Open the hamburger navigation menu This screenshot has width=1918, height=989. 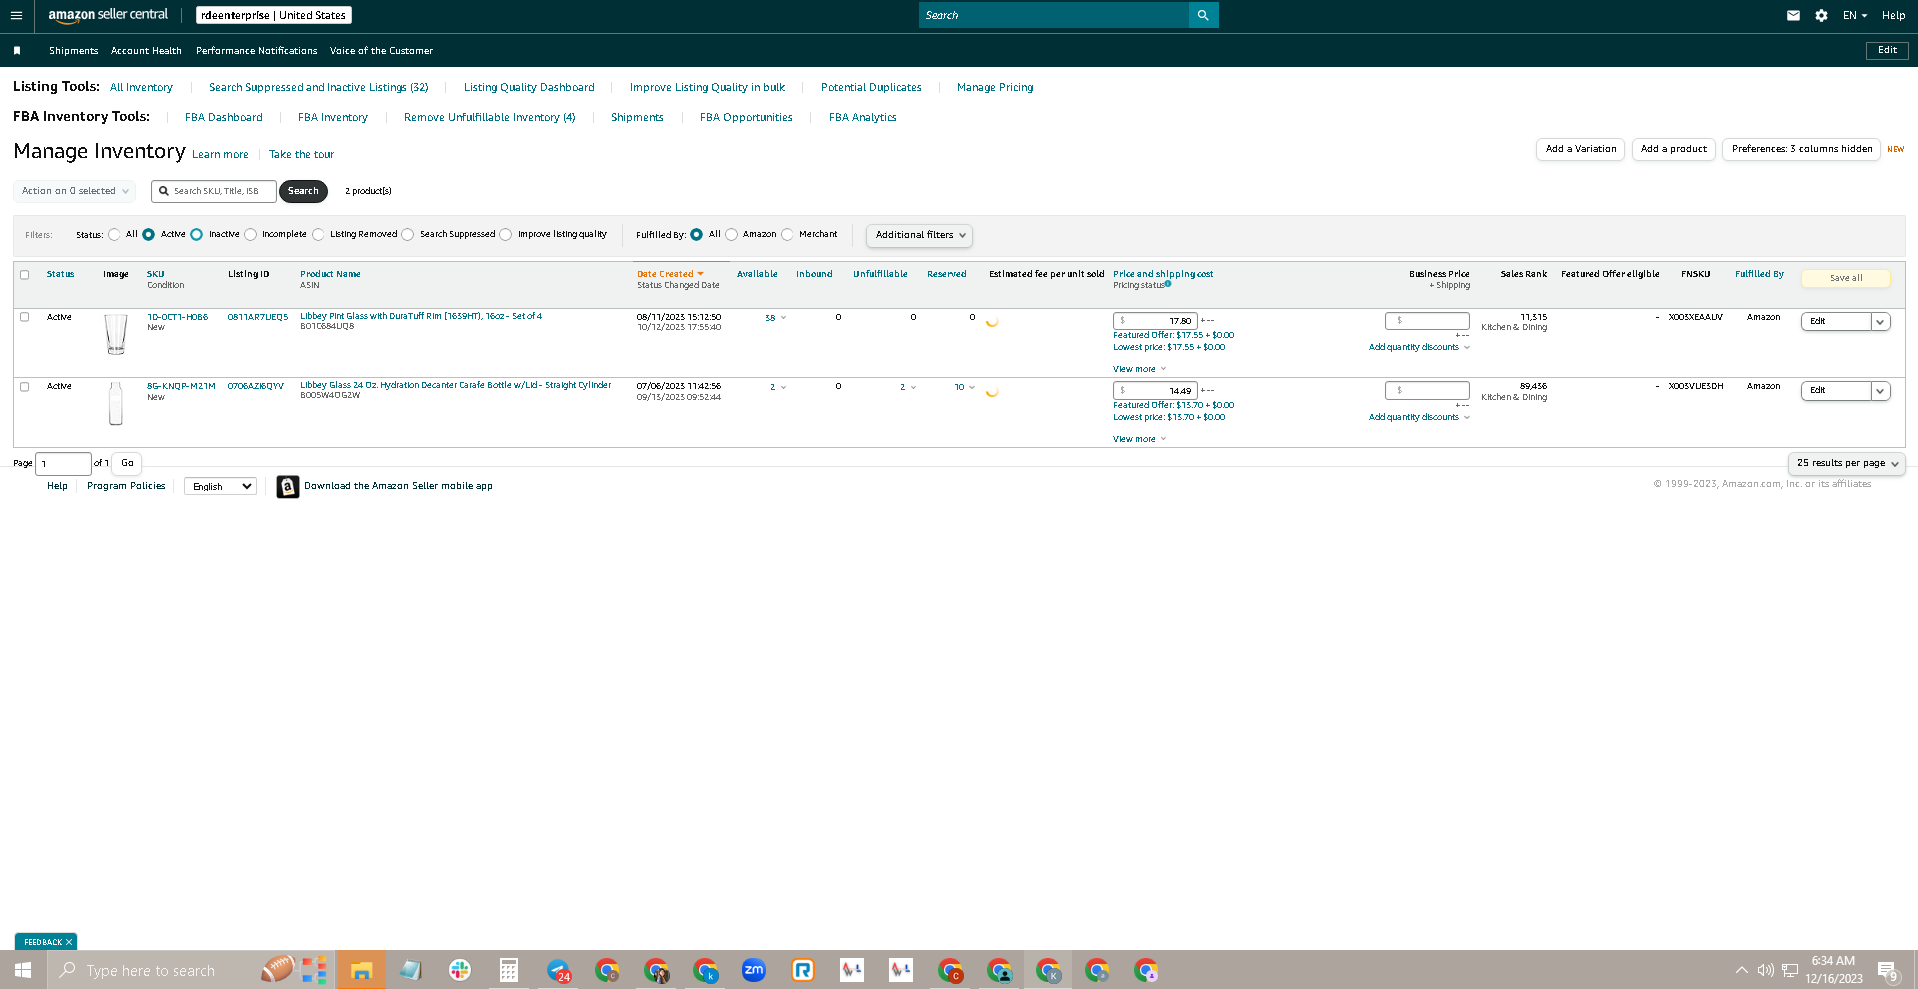[x=16, y=15]
